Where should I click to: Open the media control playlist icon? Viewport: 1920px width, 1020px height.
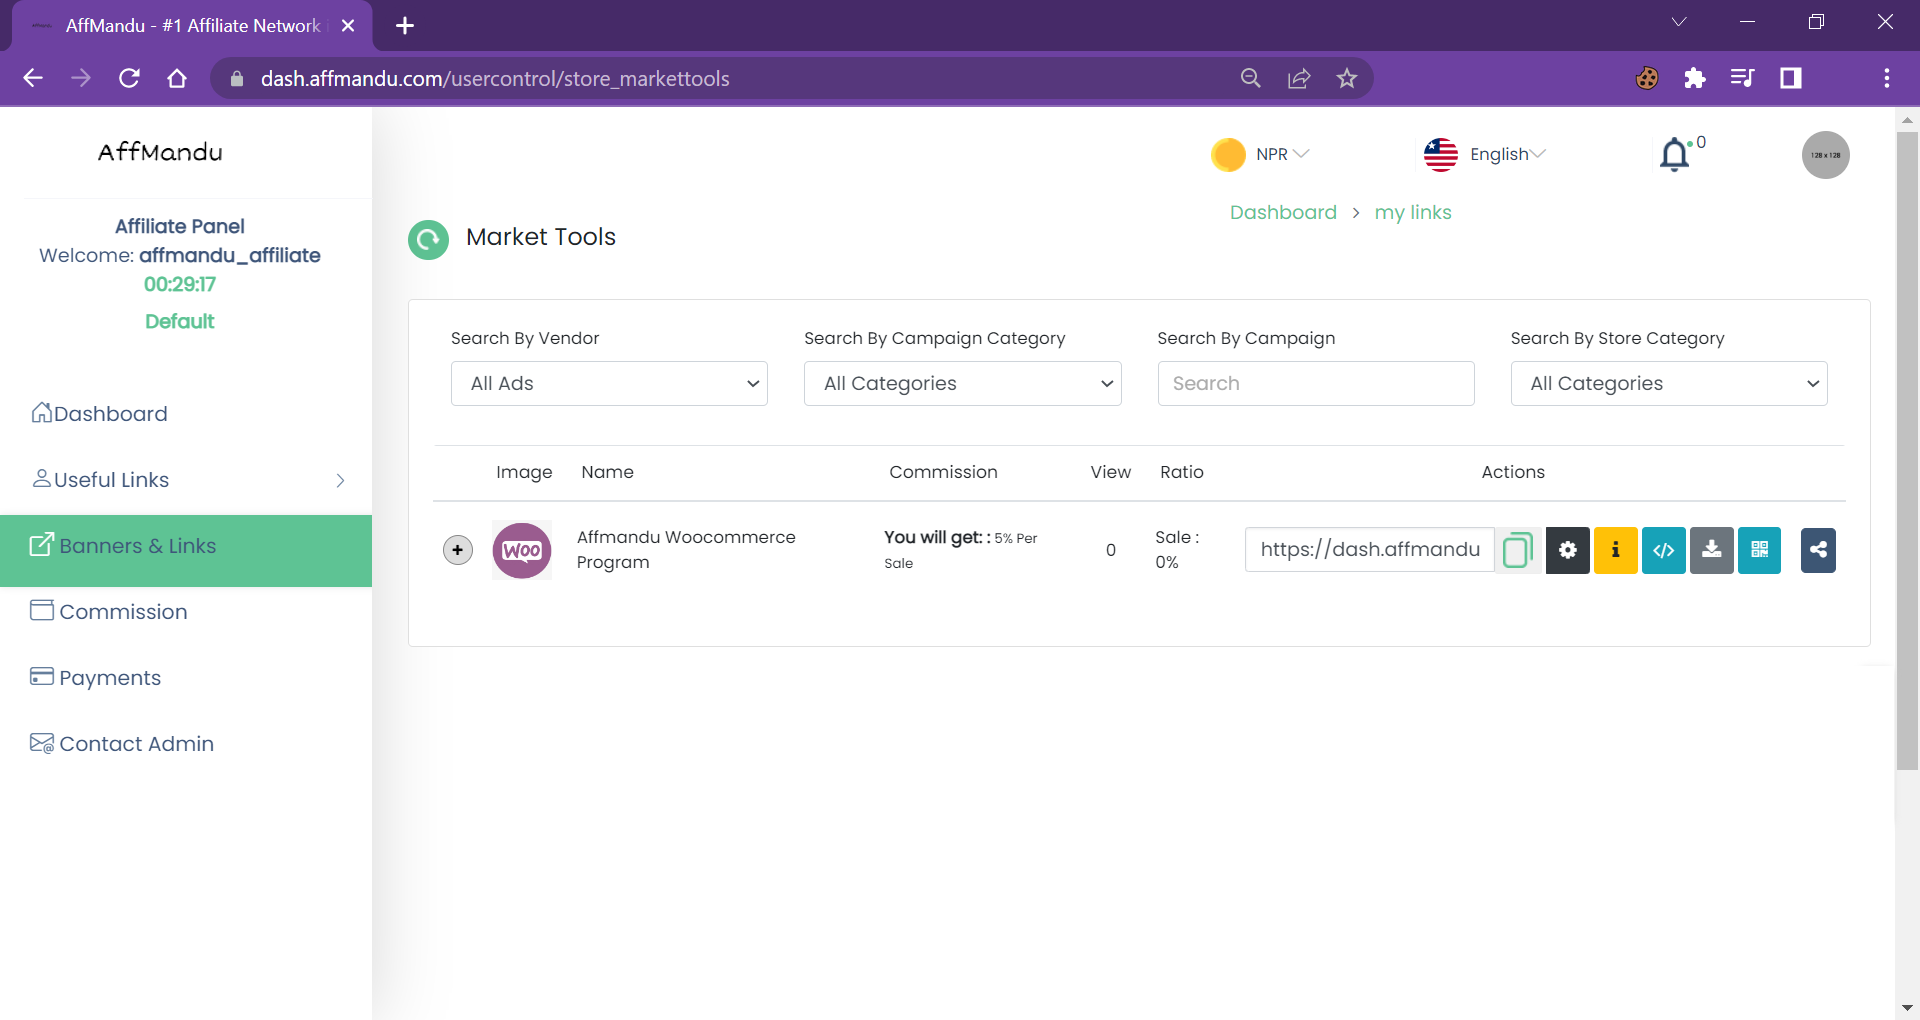coord(1743,78)
